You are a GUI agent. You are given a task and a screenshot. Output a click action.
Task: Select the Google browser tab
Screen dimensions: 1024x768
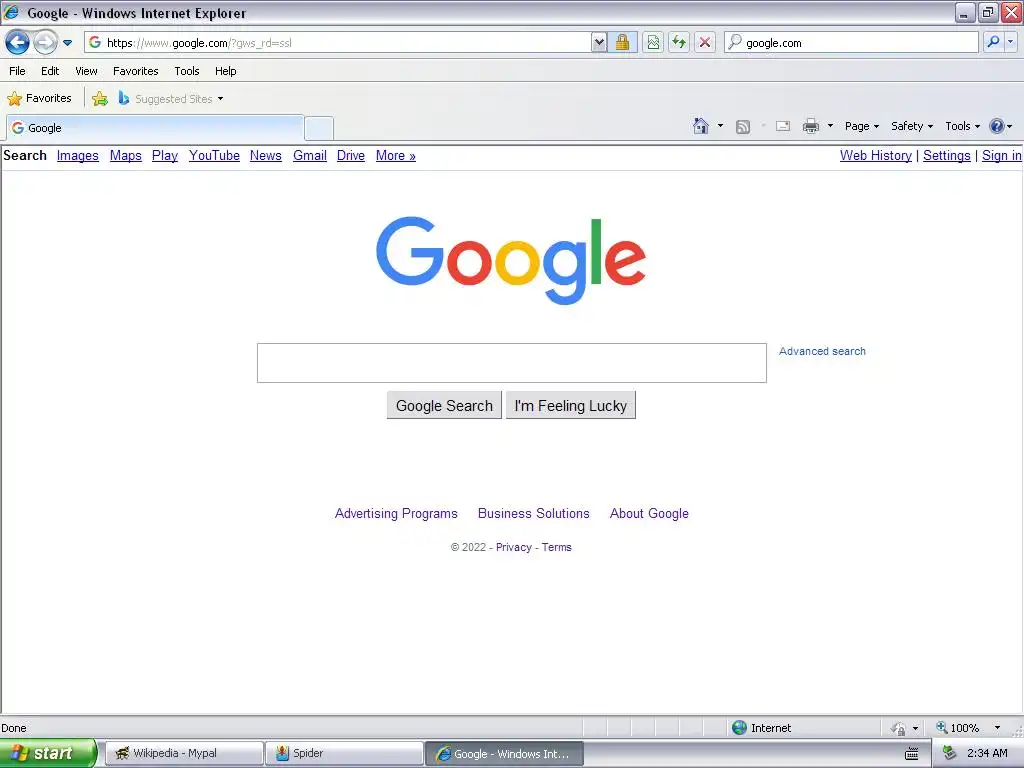[155, 128]
